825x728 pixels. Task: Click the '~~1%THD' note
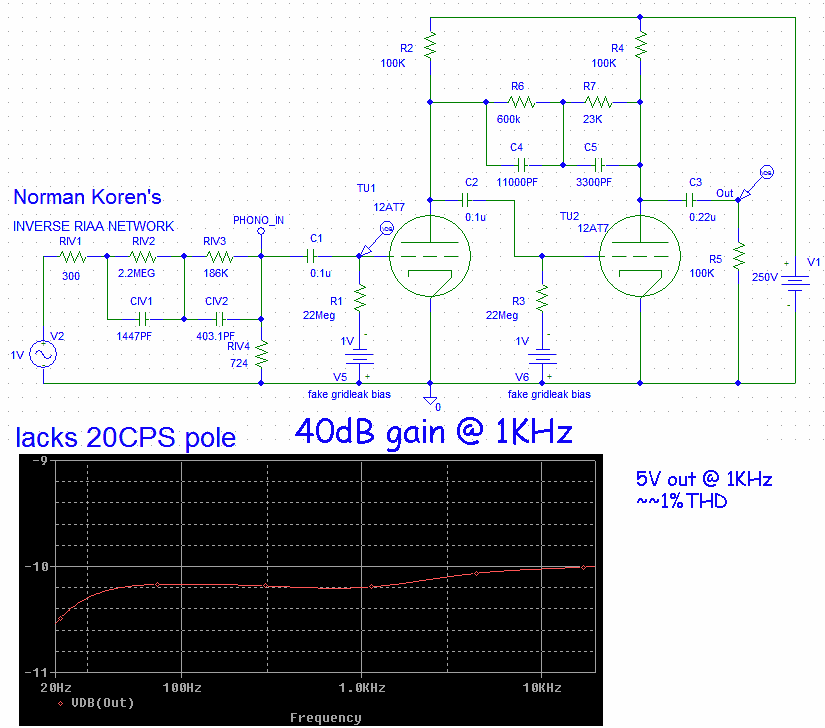point(682,501)
